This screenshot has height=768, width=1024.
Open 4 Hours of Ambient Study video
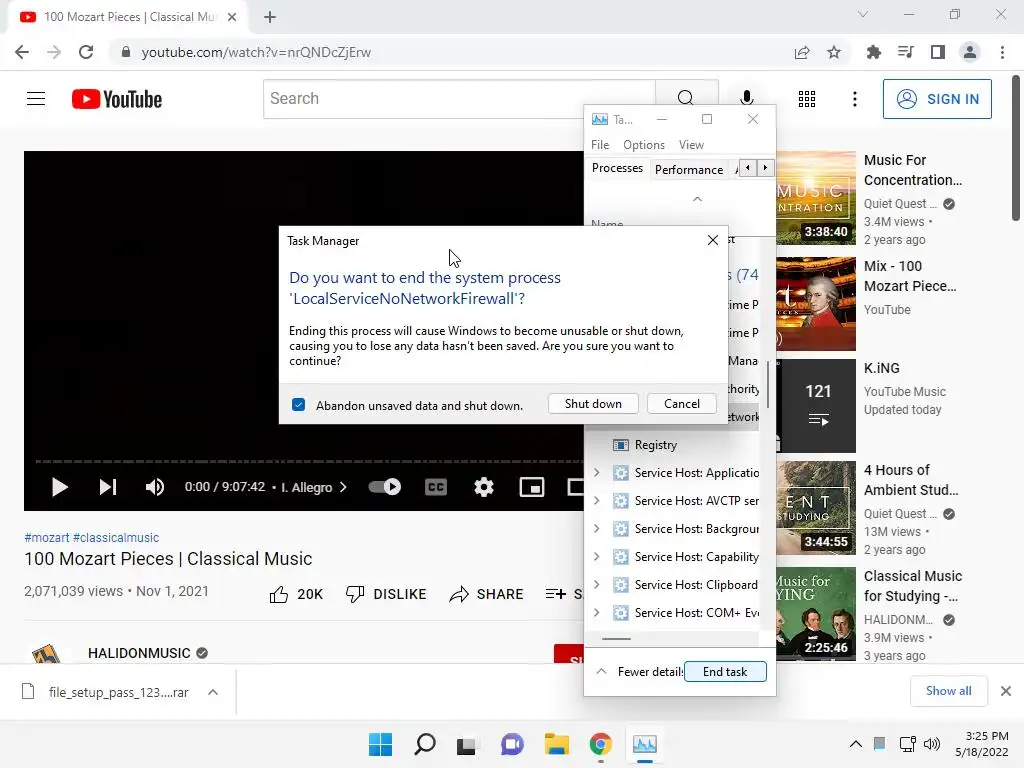(816, 508)
